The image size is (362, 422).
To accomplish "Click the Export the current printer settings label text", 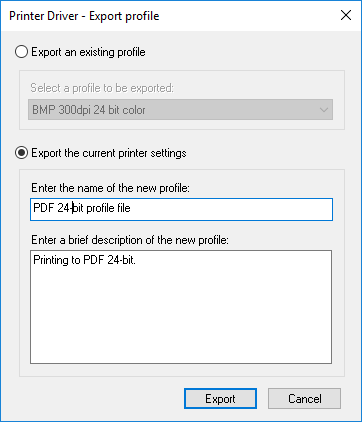I will [109, 153].
